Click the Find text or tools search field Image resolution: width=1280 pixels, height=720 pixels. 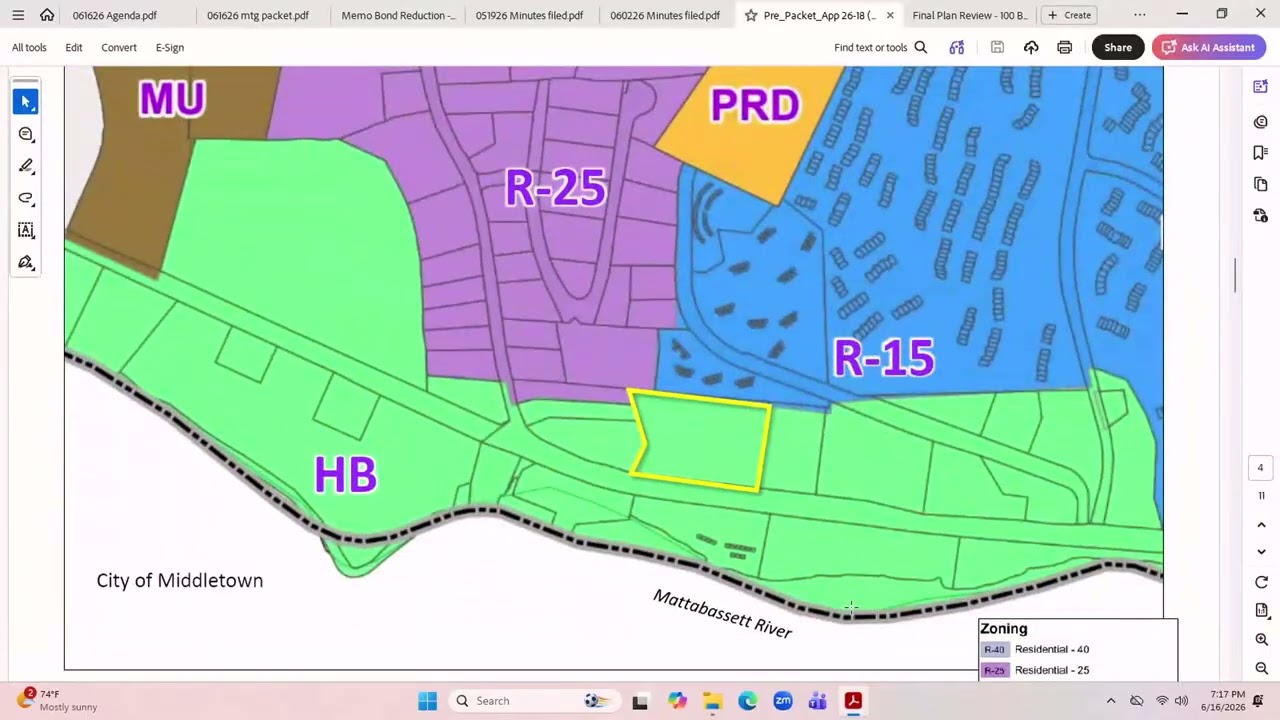click(x=881, y=47)
